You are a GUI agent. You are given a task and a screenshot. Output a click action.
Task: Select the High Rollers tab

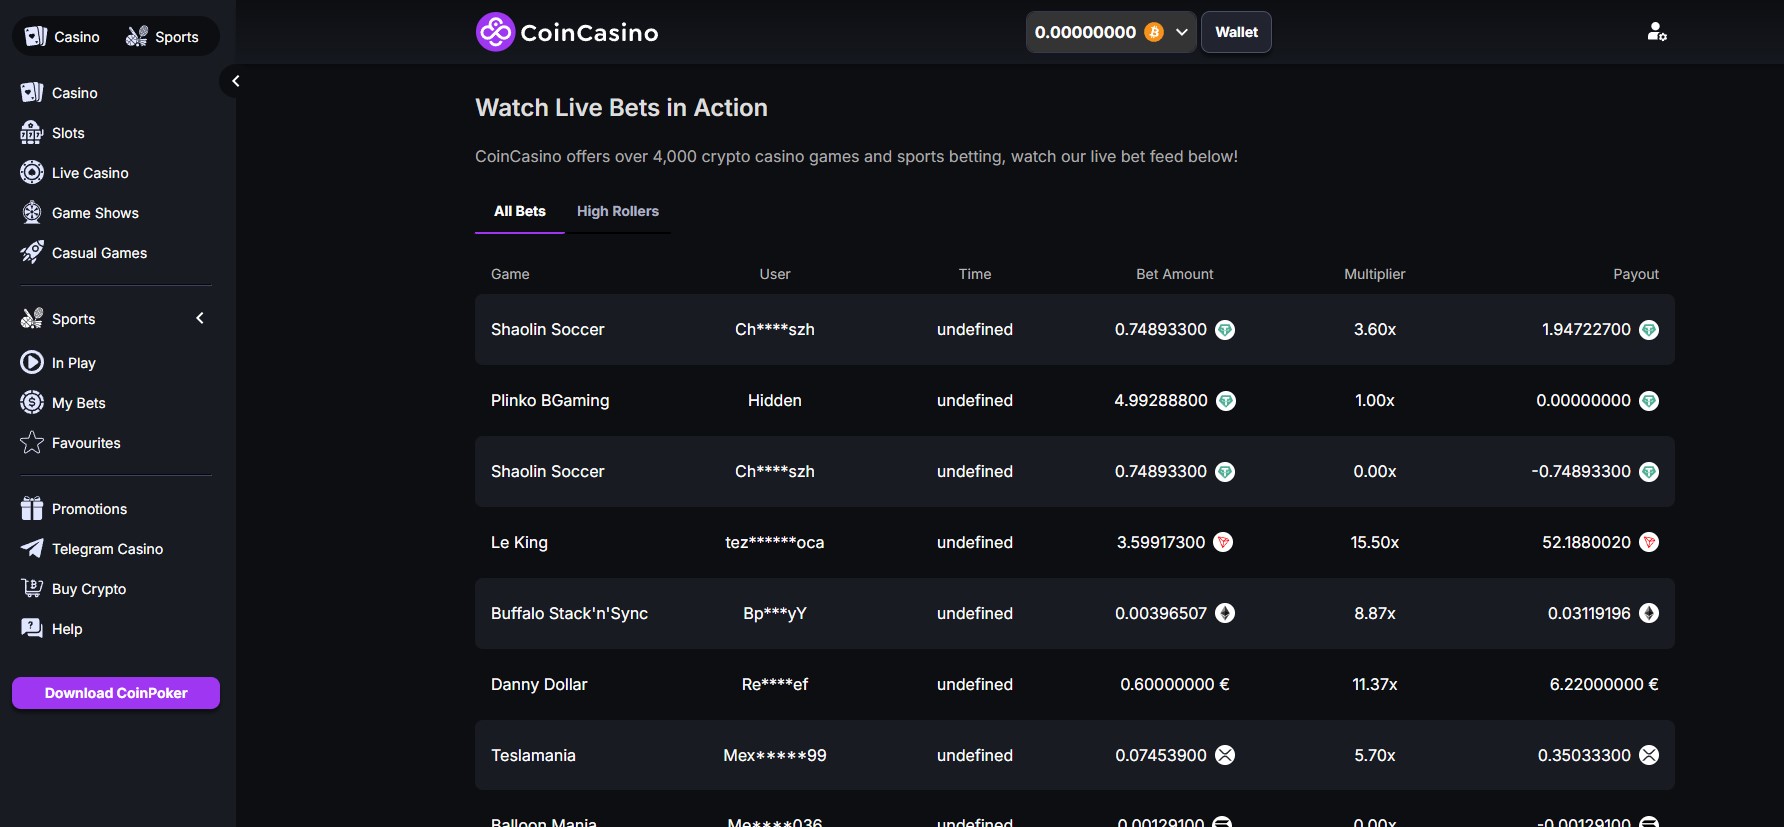click(x=618, y=211)
